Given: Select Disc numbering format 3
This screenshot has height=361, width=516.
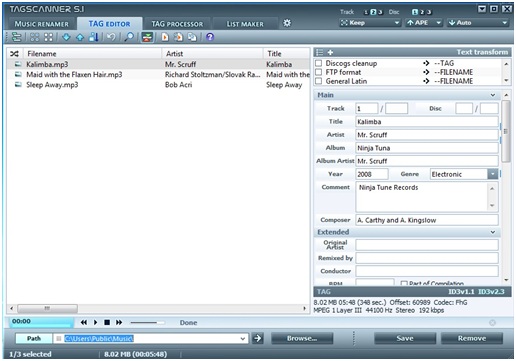Looking at the screenshot, I should coord(429,12).
